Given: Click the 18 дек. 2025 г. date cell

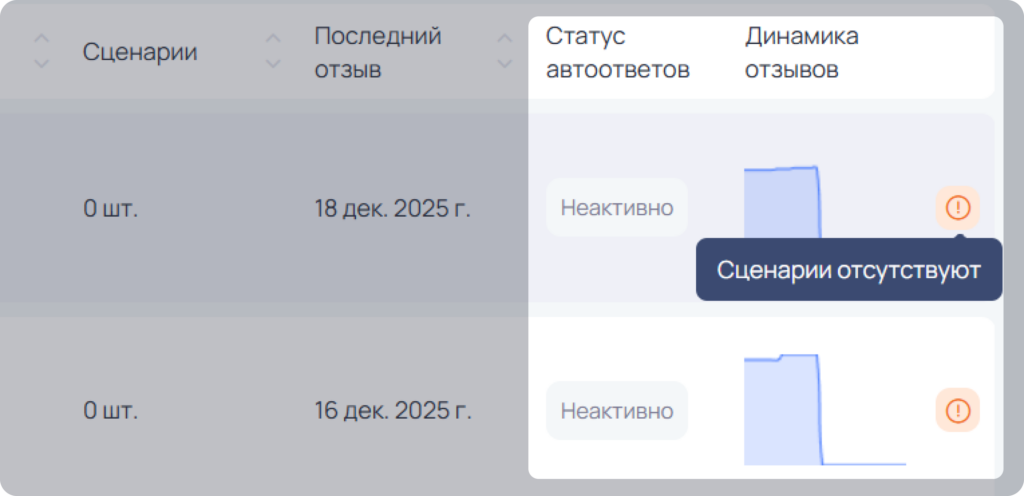Looking at the screenshot, I should (392, 209).
